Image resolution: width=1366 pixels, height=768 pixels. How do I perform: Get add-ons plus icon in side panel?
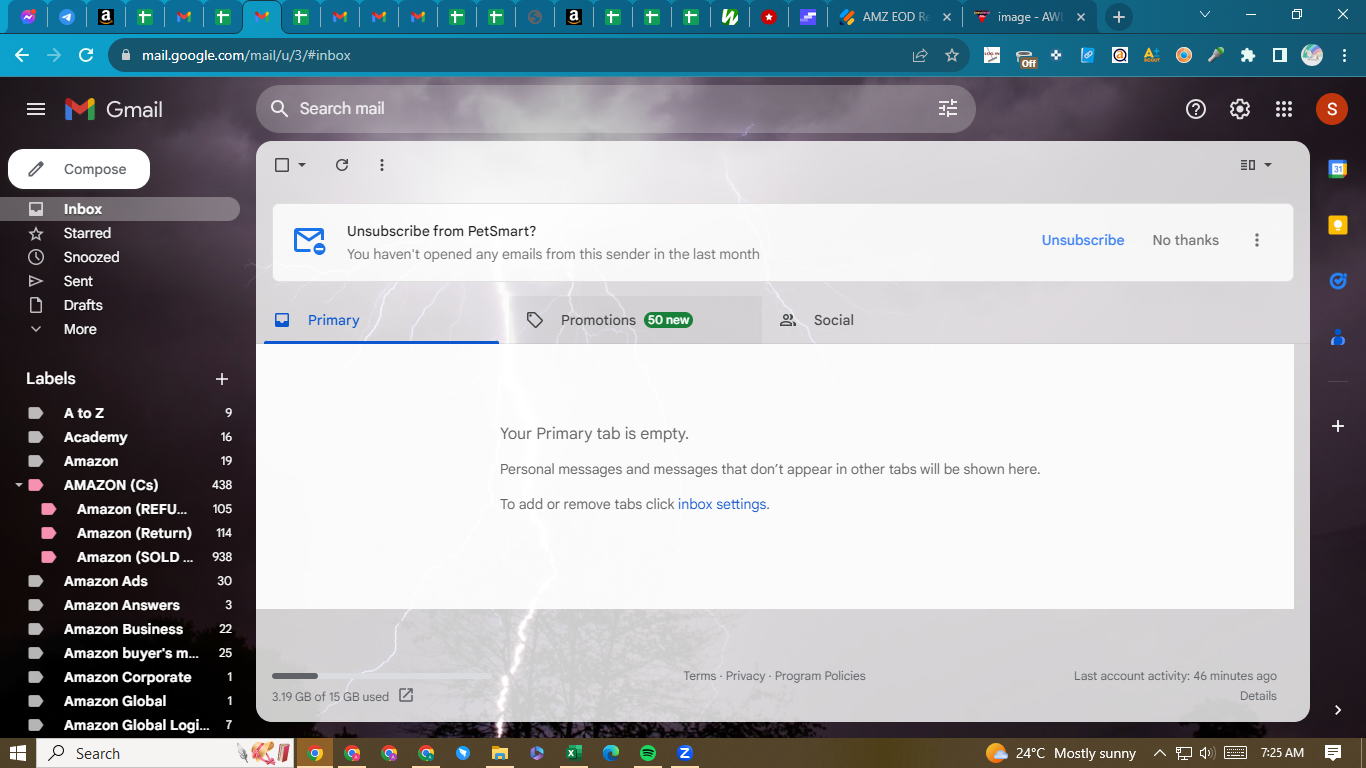(x=1338, y=426)
